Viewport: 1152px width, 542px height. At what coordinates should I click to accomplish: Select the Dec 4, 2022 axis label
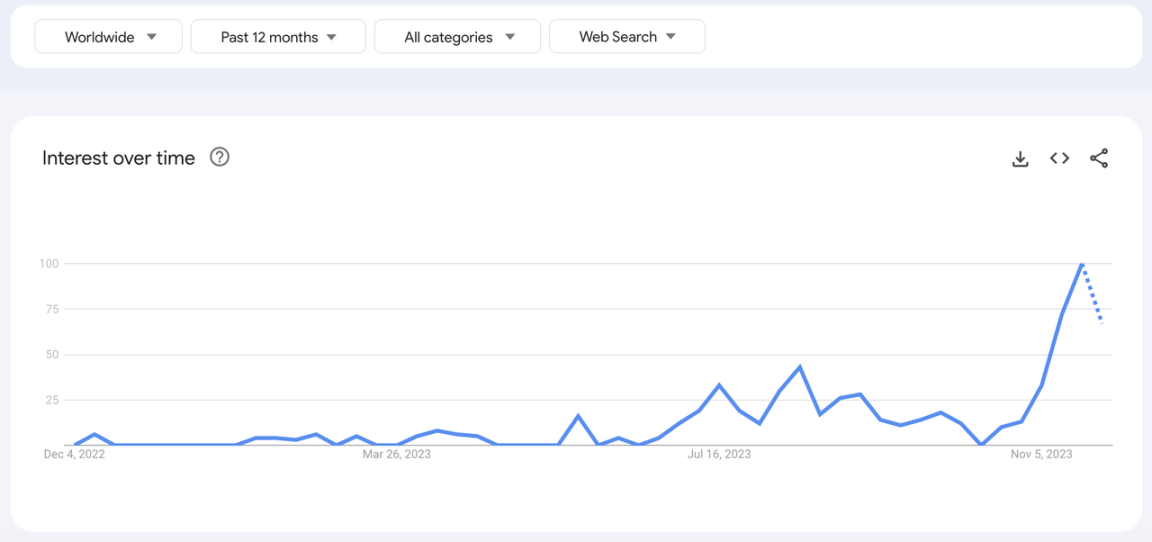pos(74,454)
